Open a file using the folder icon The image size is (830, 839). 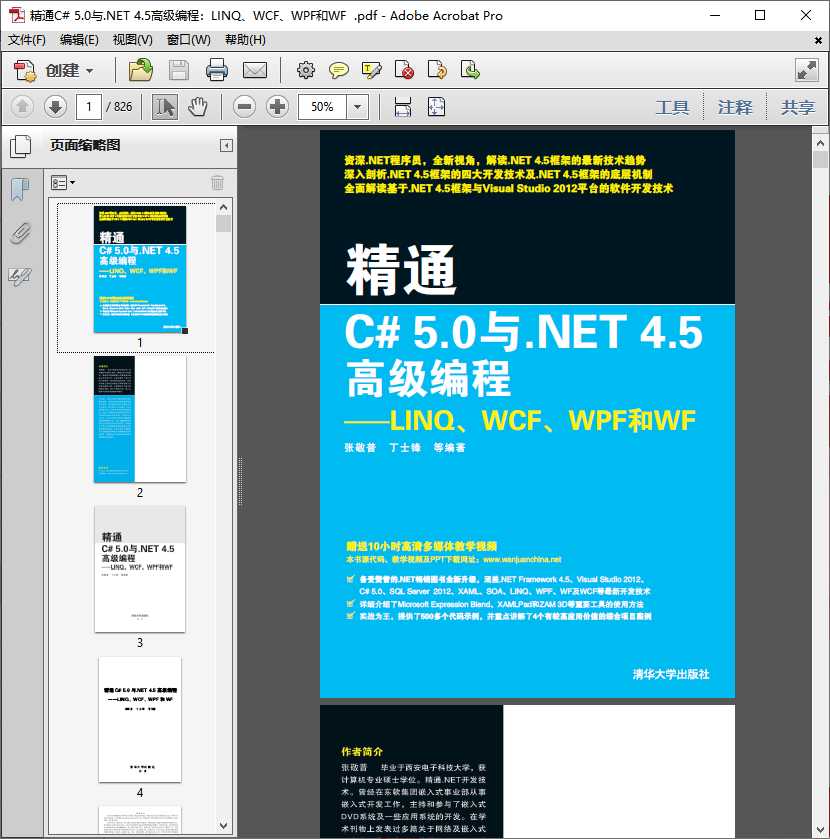(x=139, y=71)
